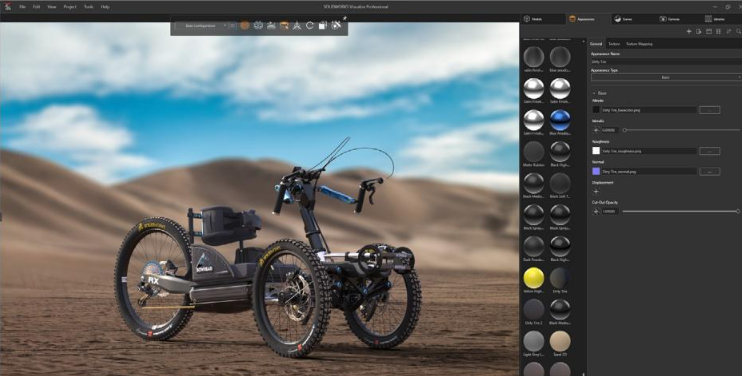Click the Appearance Name field
The height and width of the screenshot is (376, 742).
[666, 61]
